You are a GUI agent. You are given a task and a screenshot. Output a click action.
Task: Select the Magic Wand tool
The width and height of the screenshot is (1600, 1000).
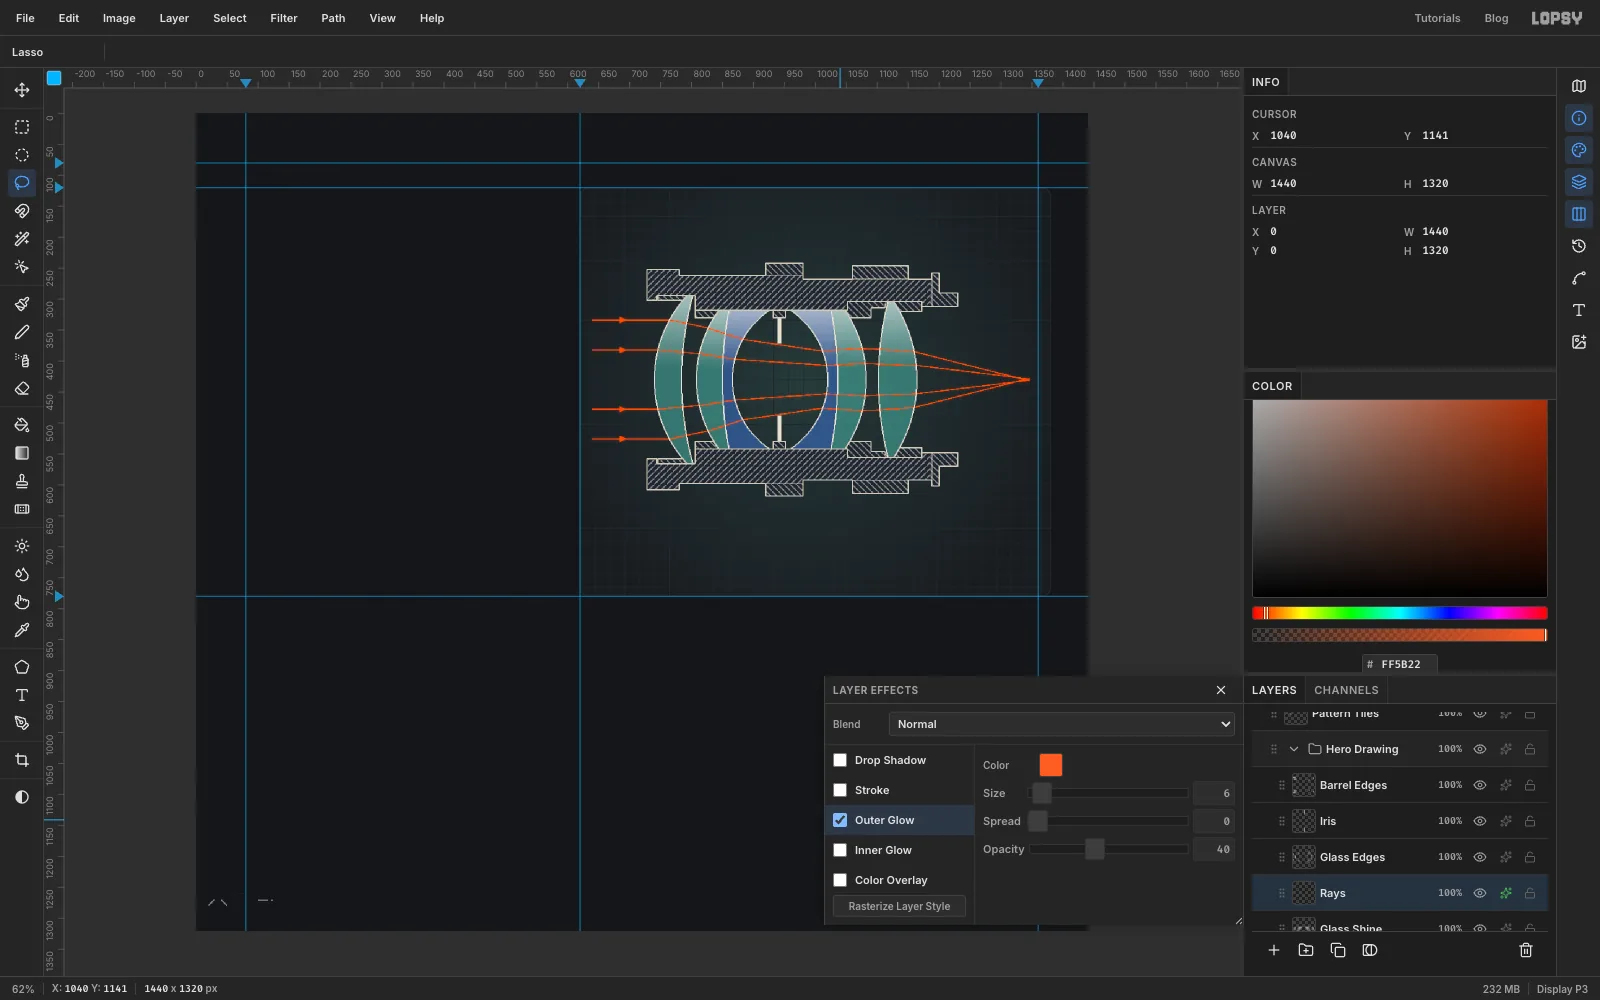click(x=22, y=239)
